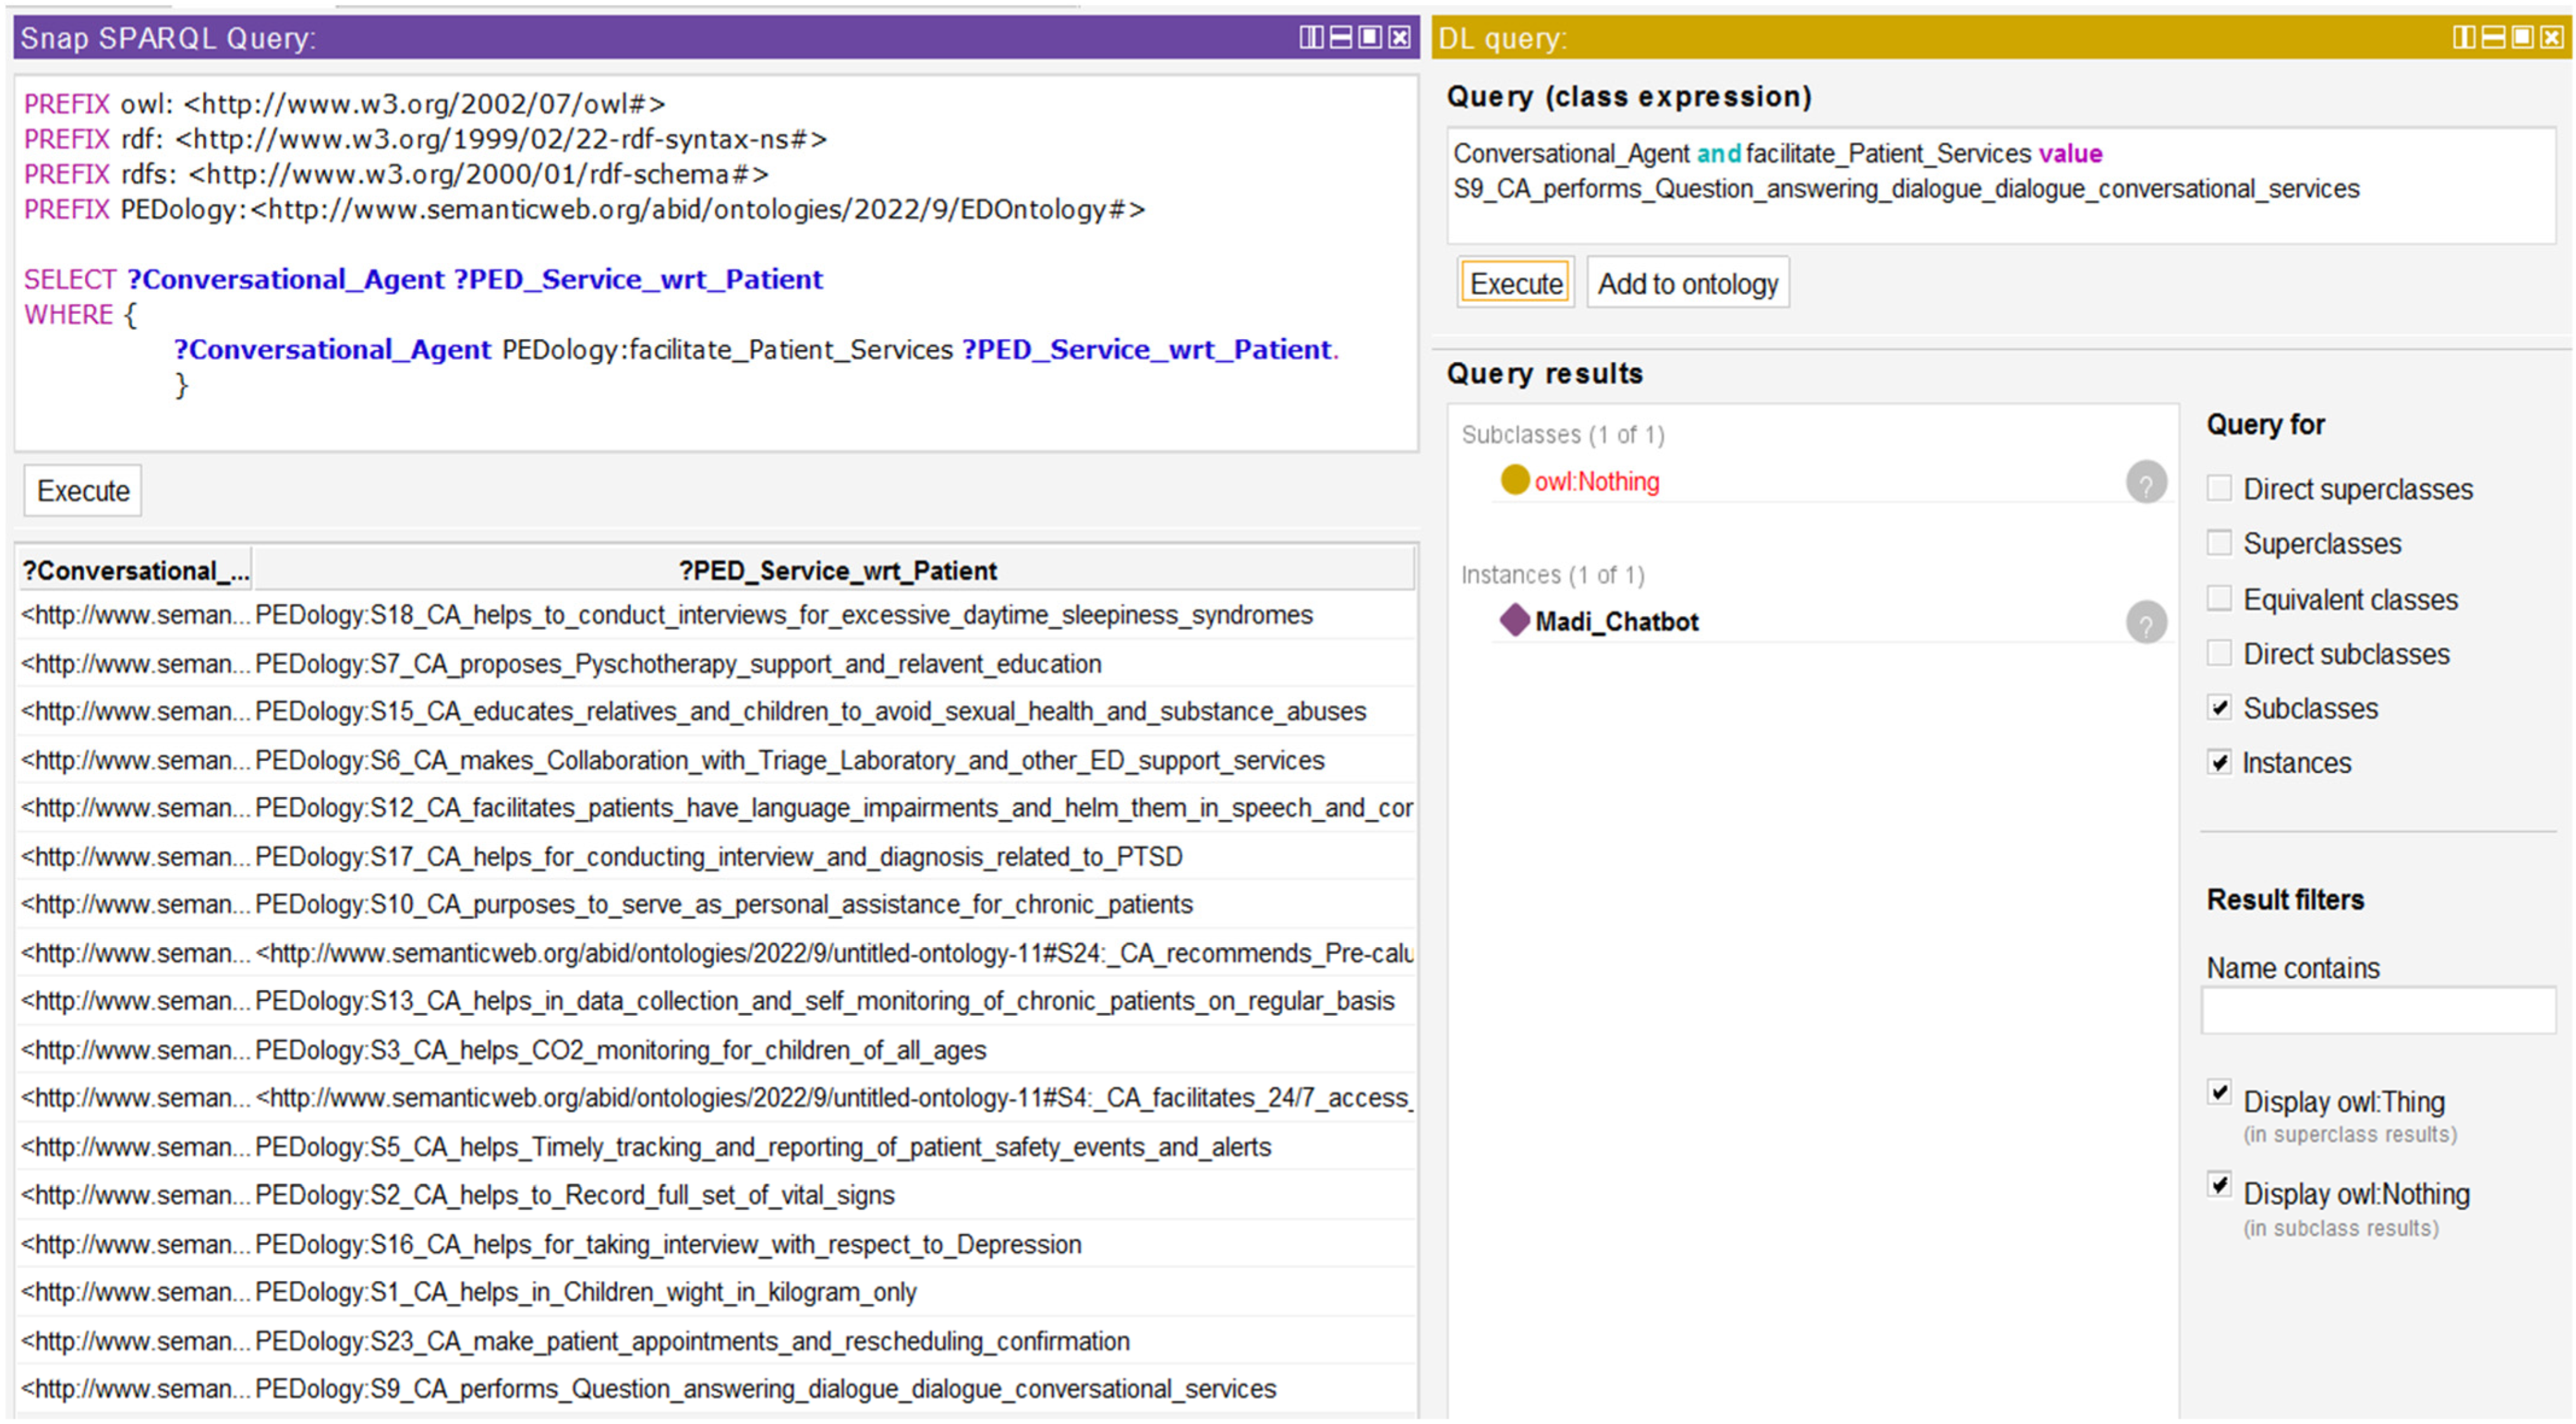The height and width of the screenshot is (1424, 2576).
Task: Float the Snap SPARQL Query view
Action: [1370, 38]
